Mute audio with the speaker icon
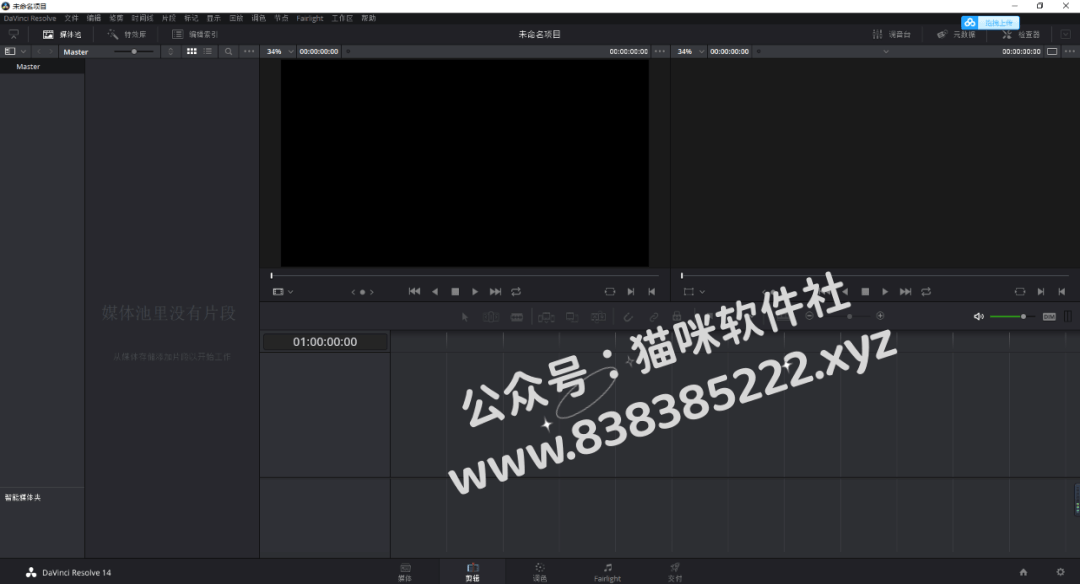Image resolution: width=1080 pixels, height=584 pixels. [x=978, y=317]
